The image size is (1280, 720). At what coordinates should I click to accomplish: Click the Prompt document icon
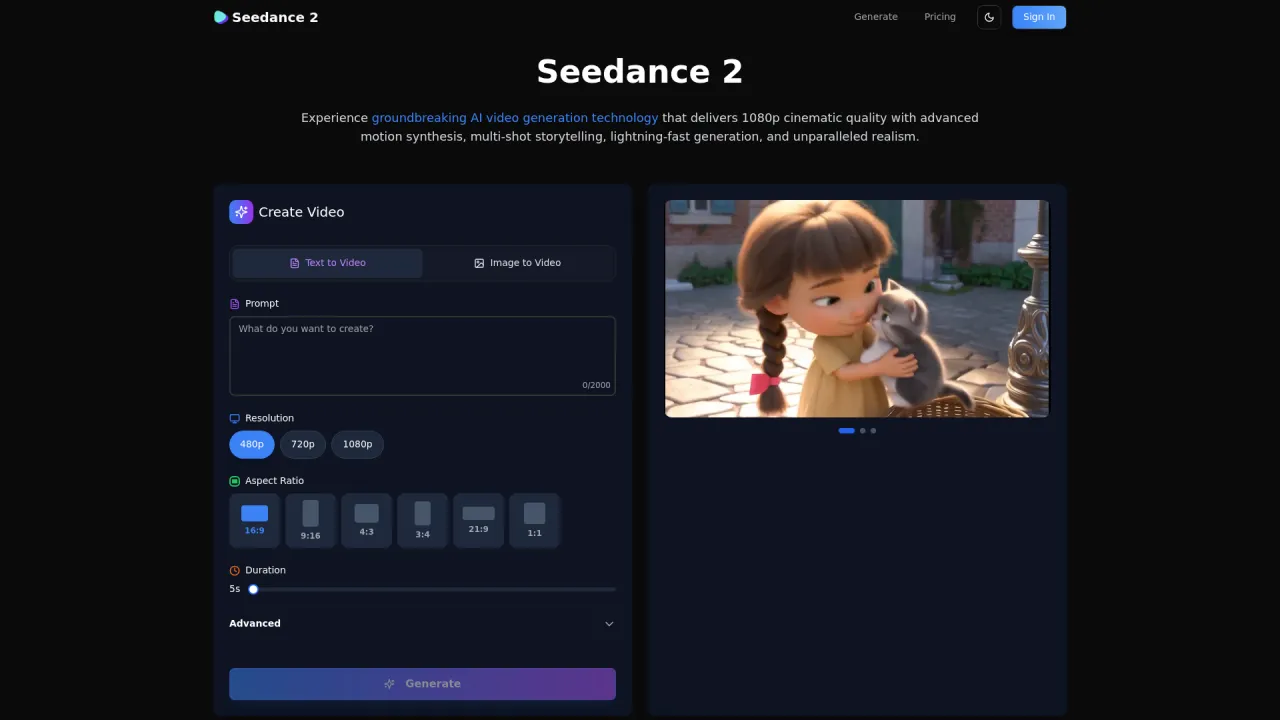[235, 304]
